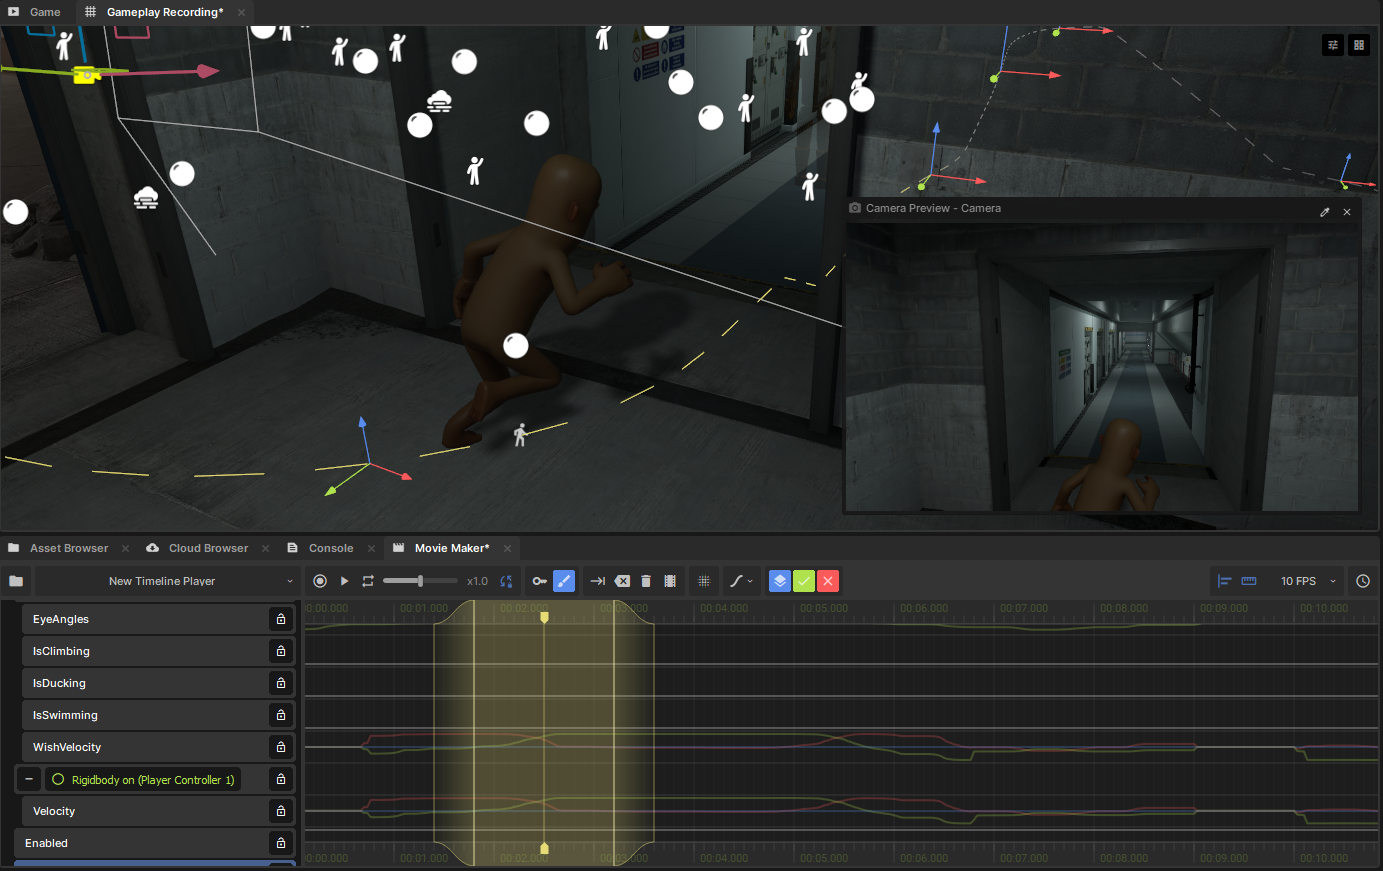Viewport: 1383px width, 871px height.
Task: Click the red X cancel button
Action: pos(828,581)
